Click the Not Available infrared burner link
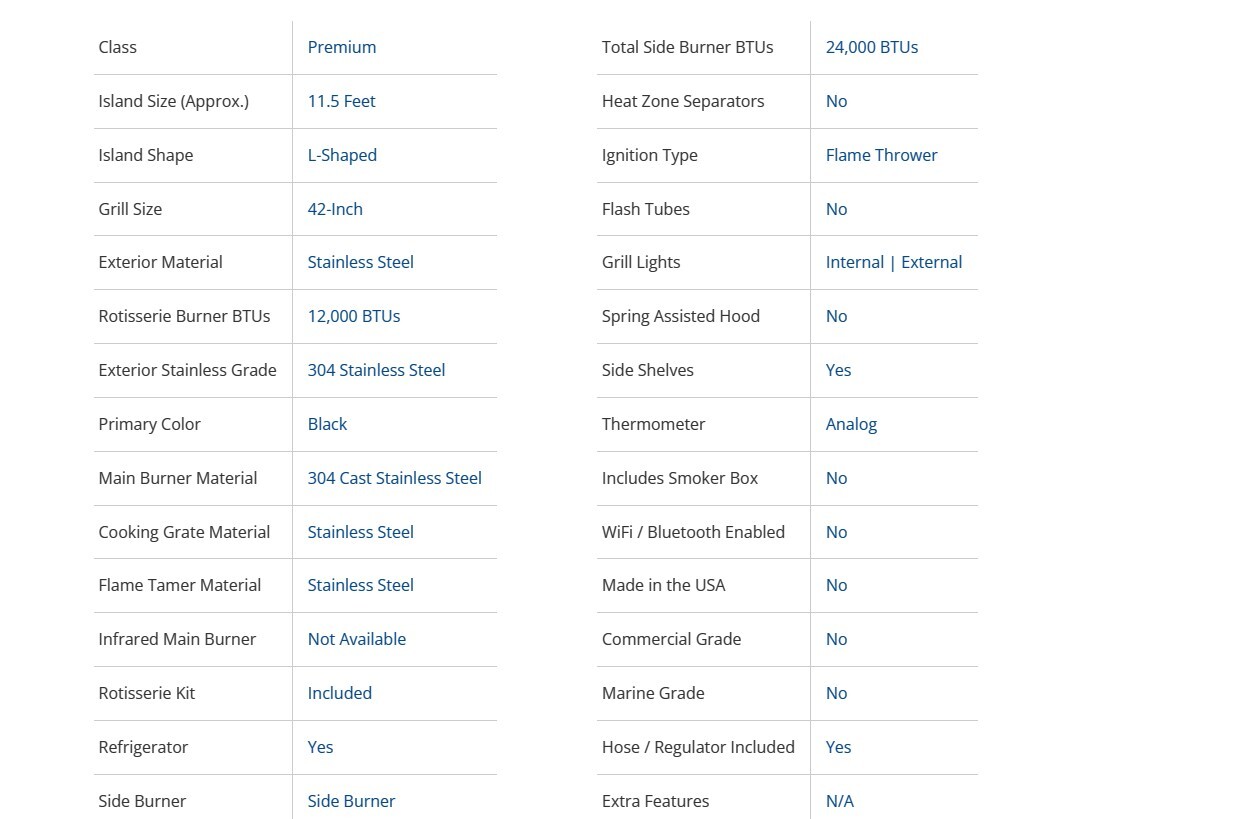 [357, 639]
